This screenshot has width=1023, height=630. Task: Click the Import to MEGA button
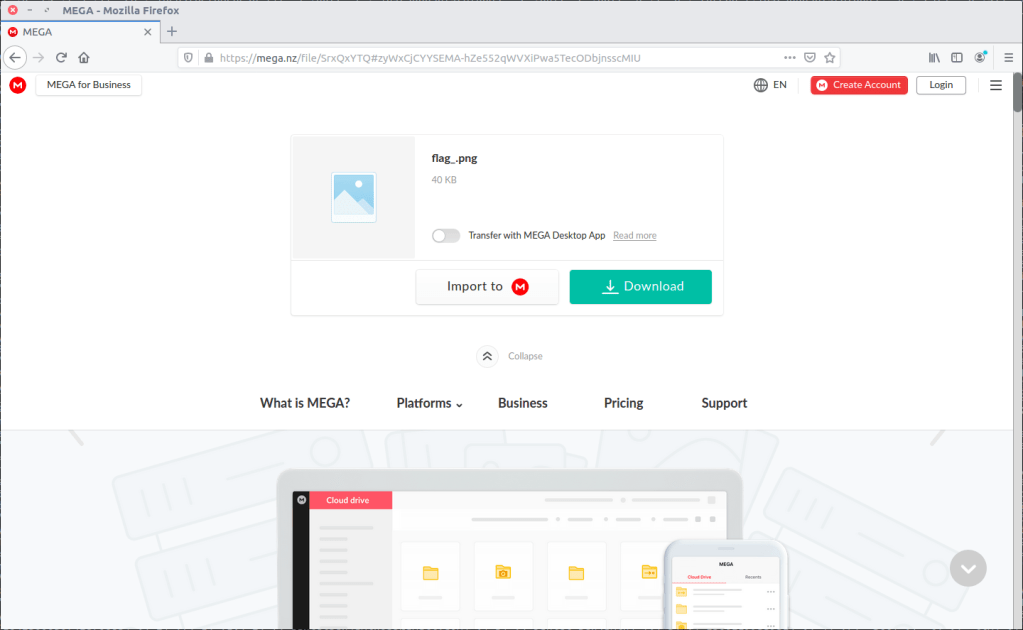click(487, 286)
